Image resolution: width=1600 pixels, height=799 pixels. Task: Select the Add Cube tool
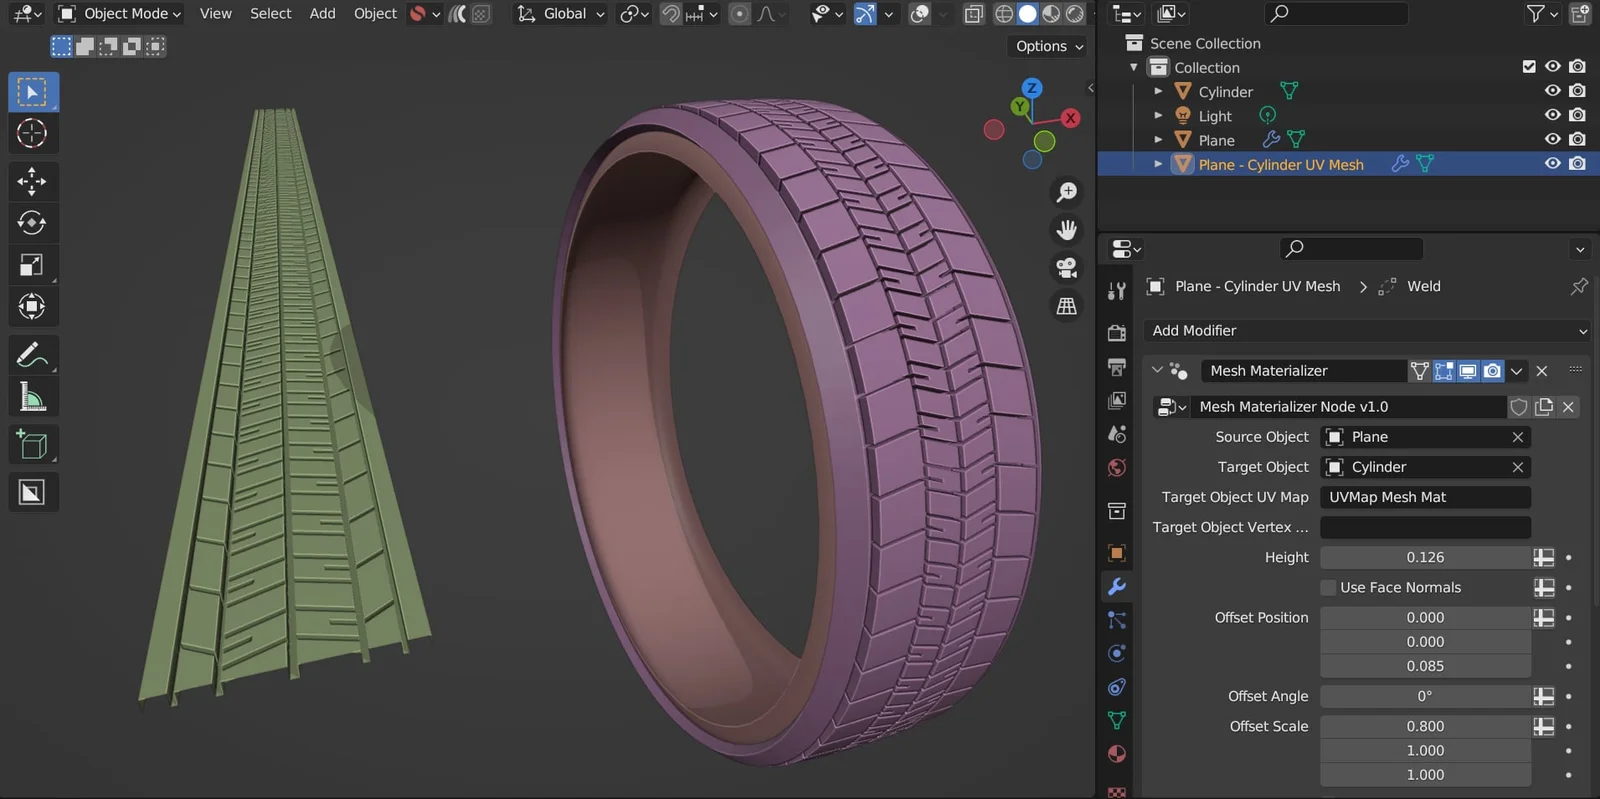pos(33,444)
